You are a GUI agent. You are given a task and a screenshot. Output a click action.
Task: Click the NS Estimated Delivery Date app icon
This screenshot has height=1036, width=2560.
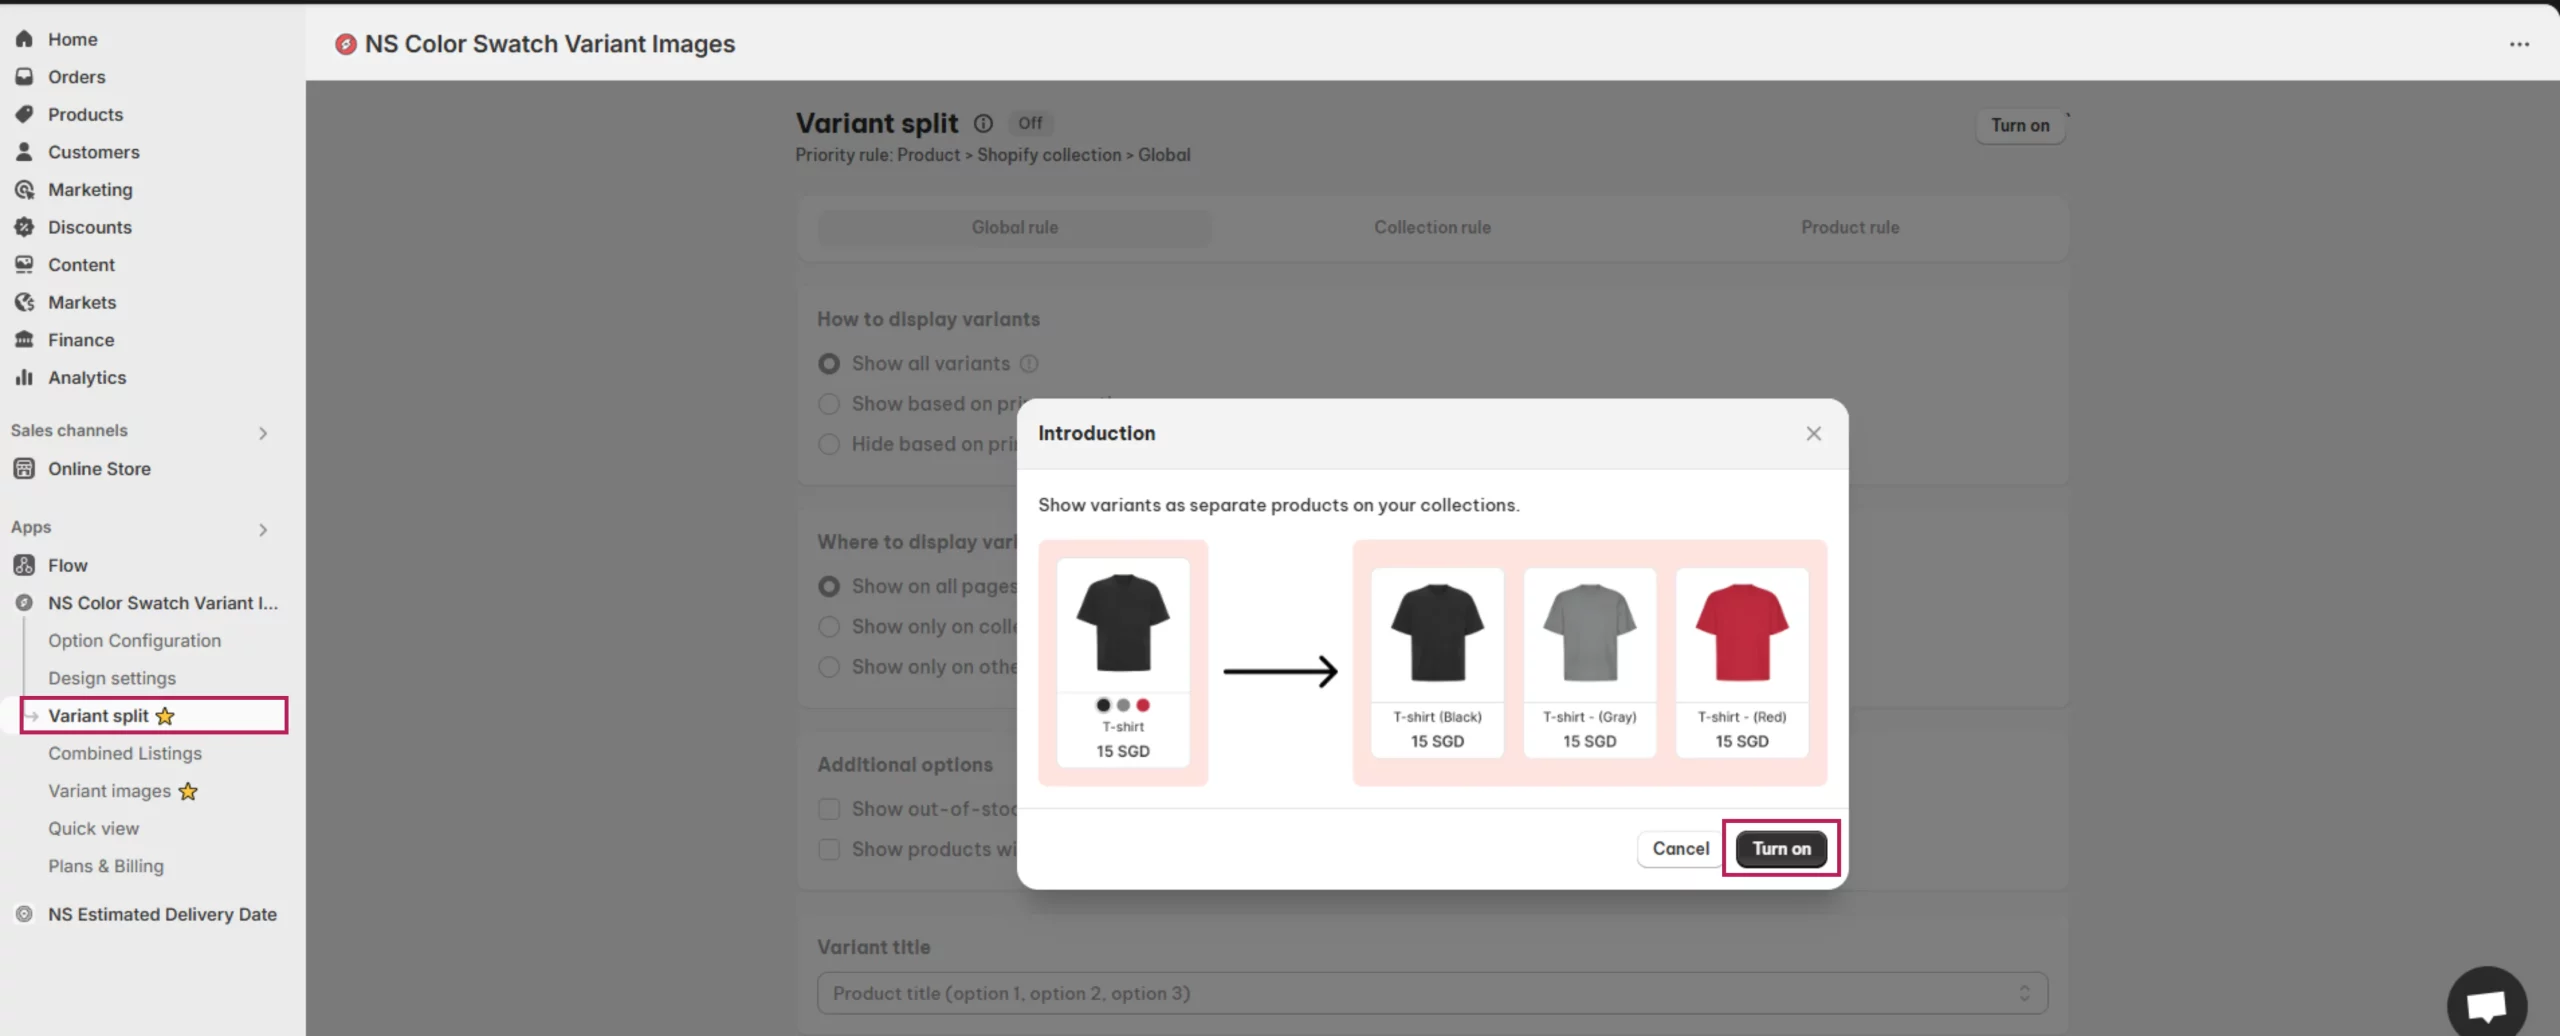tap(24, 914)
